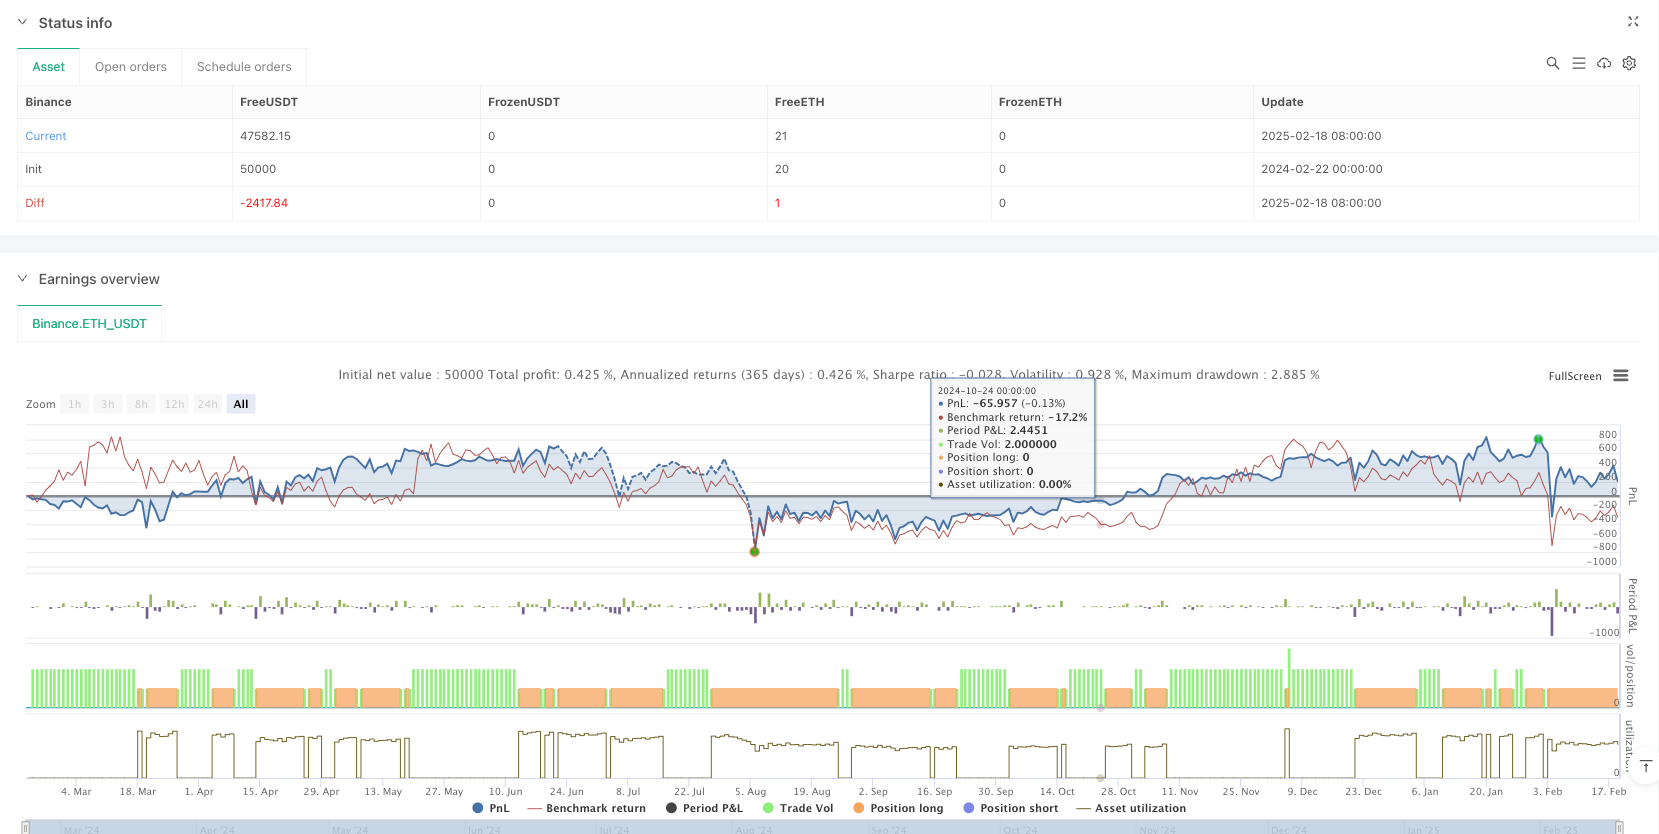Hide Position long series in legend
This screenshot has width=1659, height=834.
pyautogui.click(x=898, y=808)
